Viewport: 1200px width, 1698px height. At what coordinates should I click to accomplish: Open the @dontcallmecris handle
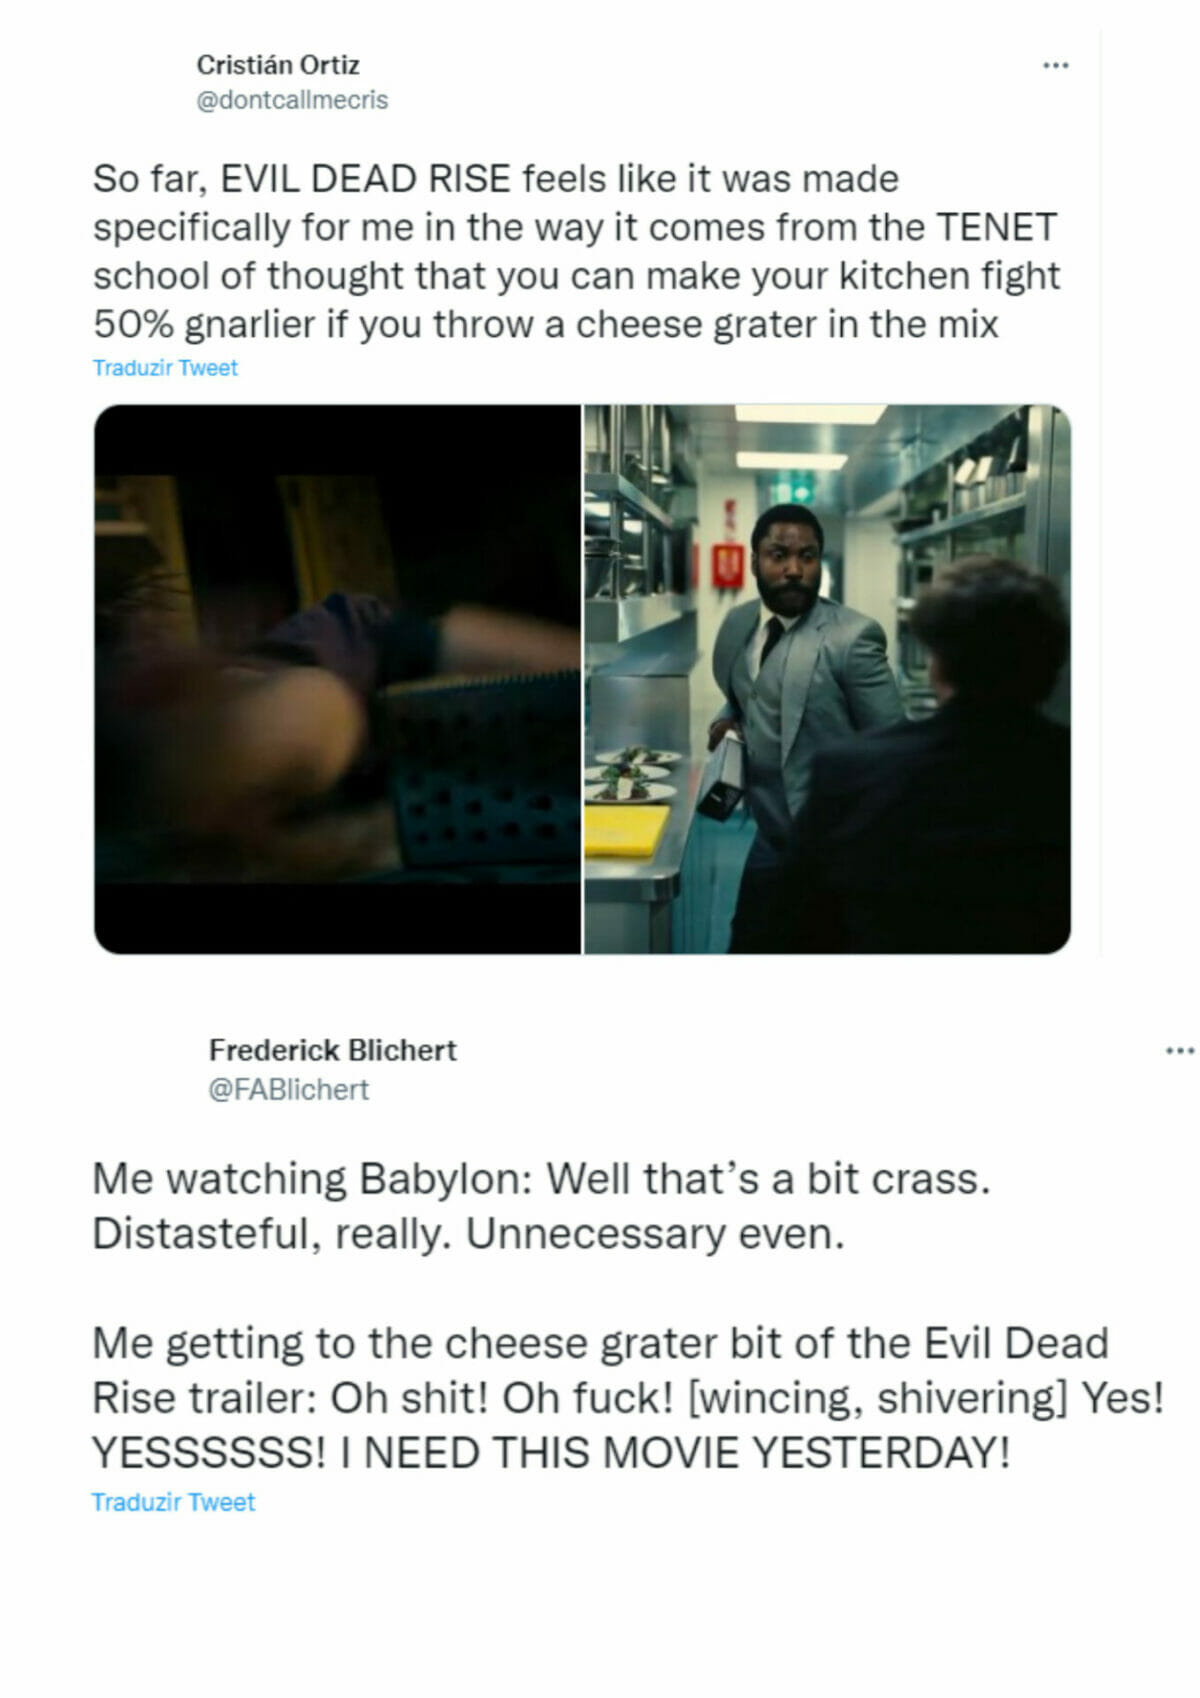pos(292,100)
